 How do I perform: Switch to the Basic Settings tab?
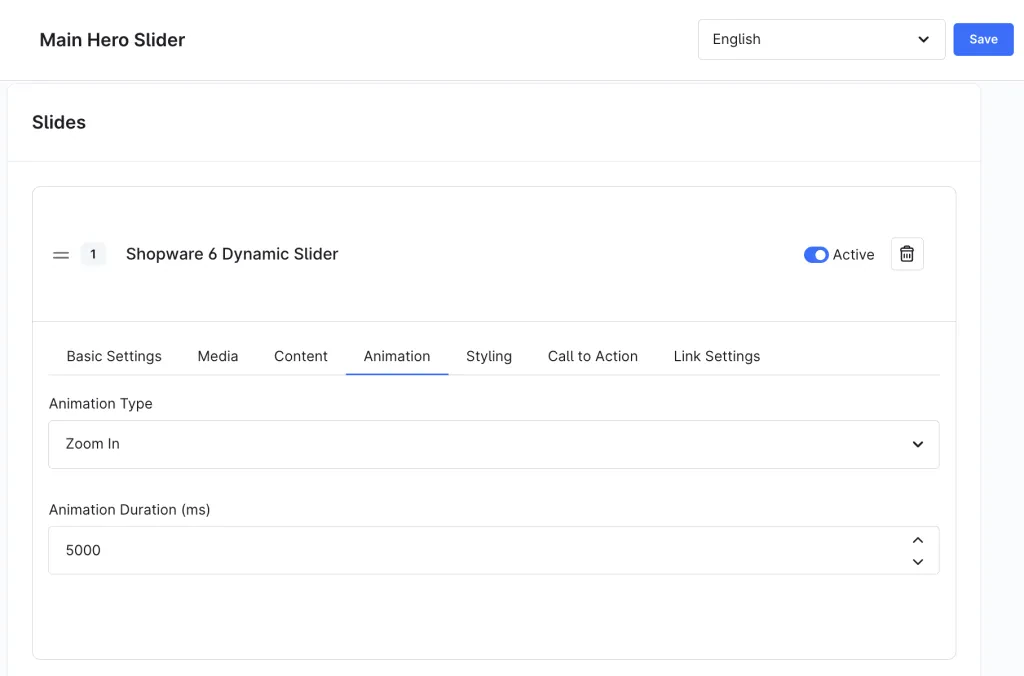click(114, 356)
